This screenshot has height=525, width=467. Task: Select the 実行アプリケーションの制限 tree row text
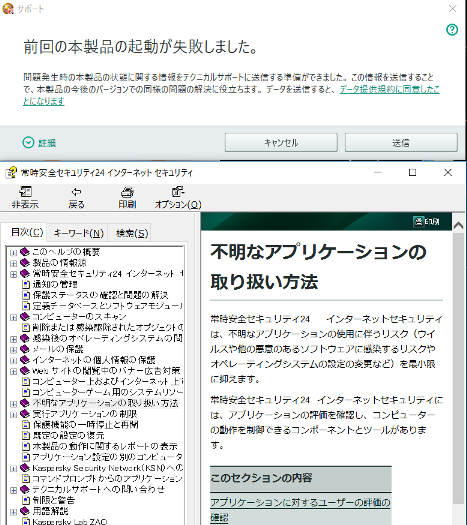84,414
